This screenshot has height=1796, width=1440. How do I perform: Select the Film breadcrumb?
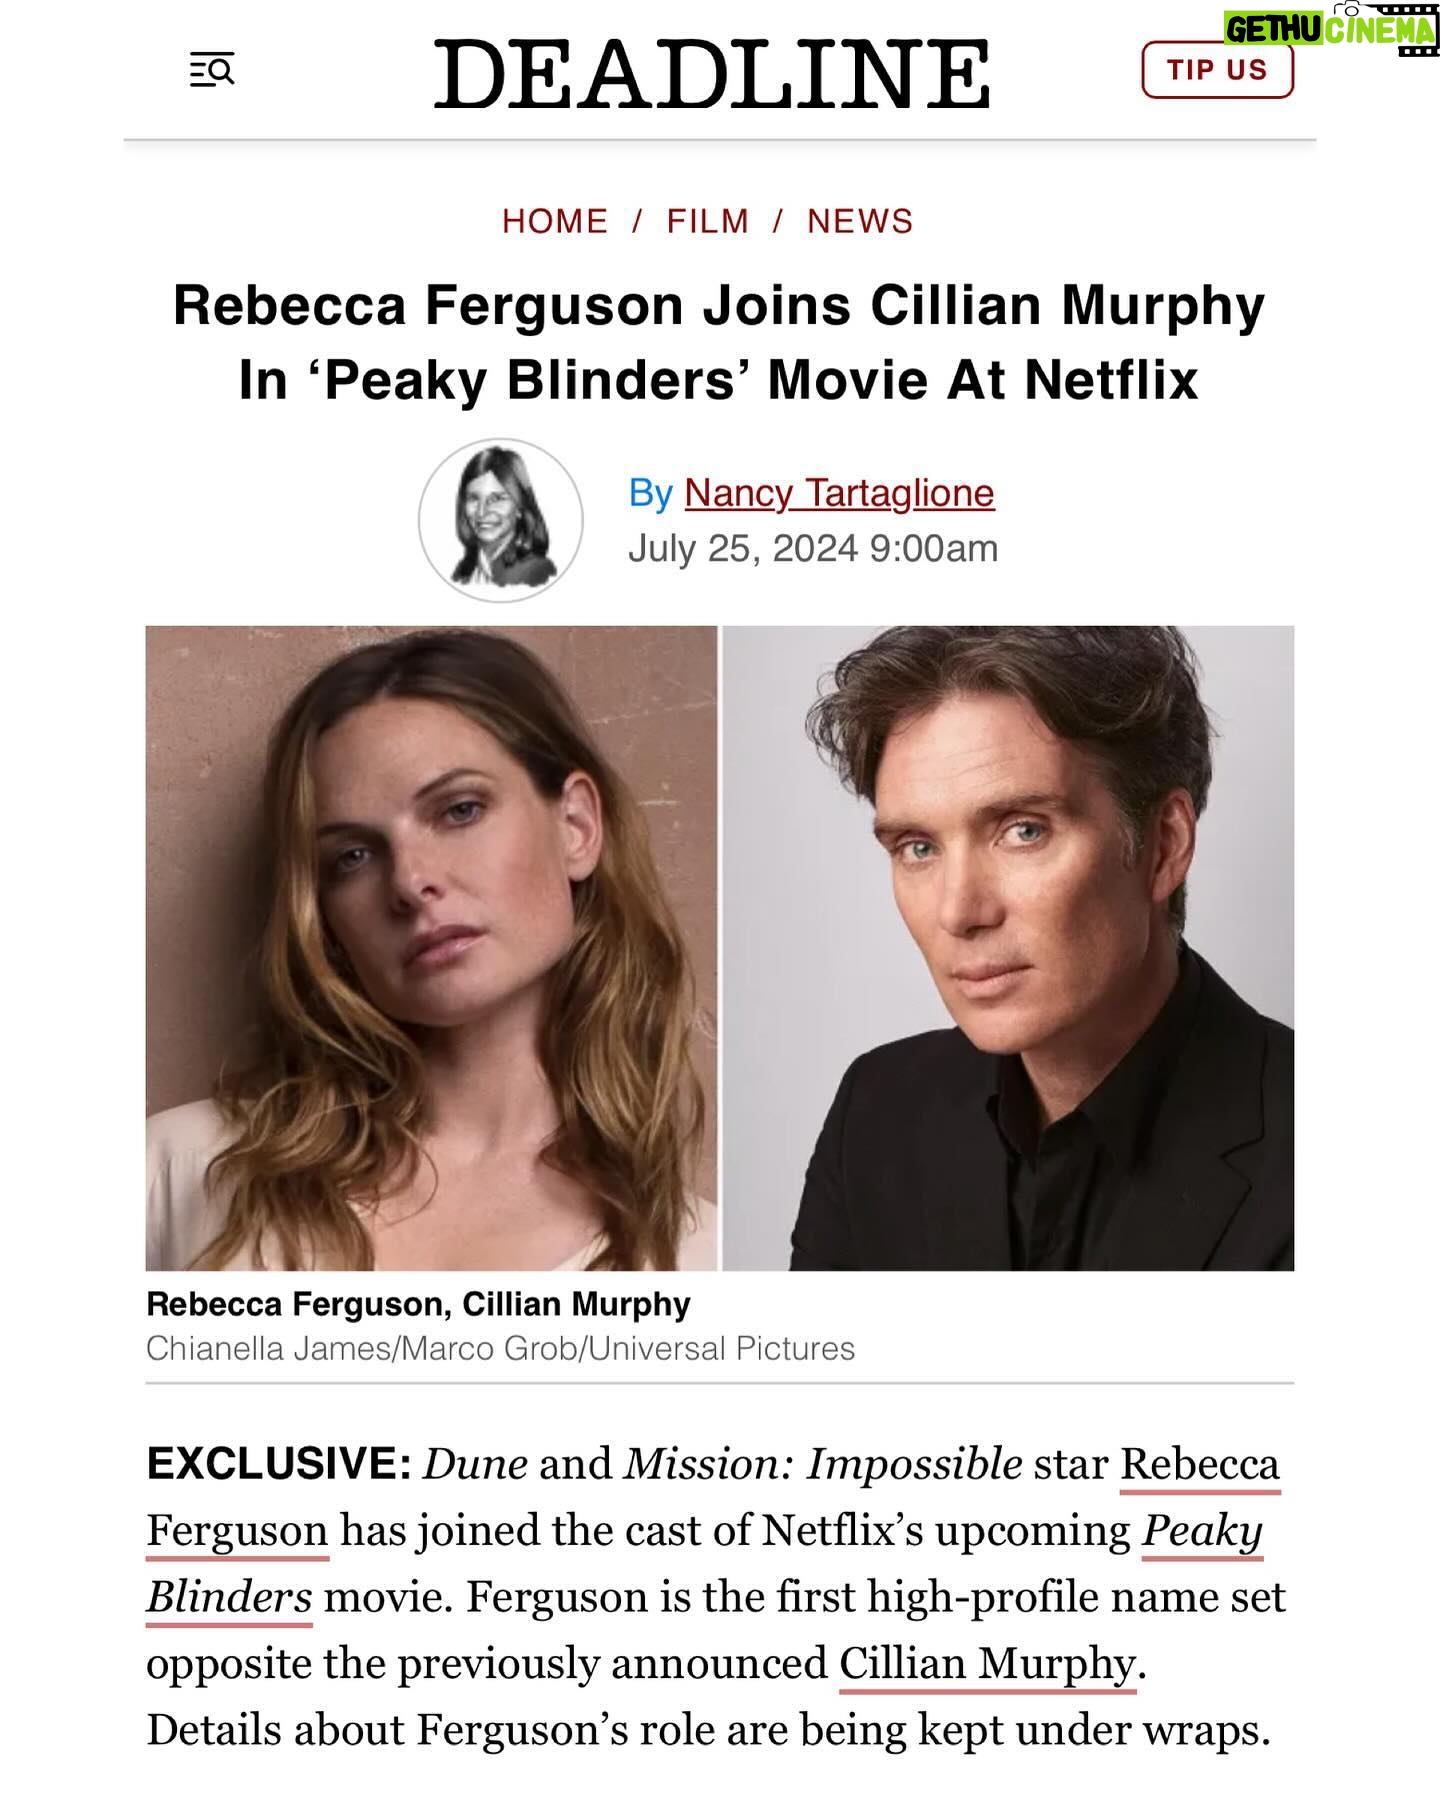tap(708, 221)
